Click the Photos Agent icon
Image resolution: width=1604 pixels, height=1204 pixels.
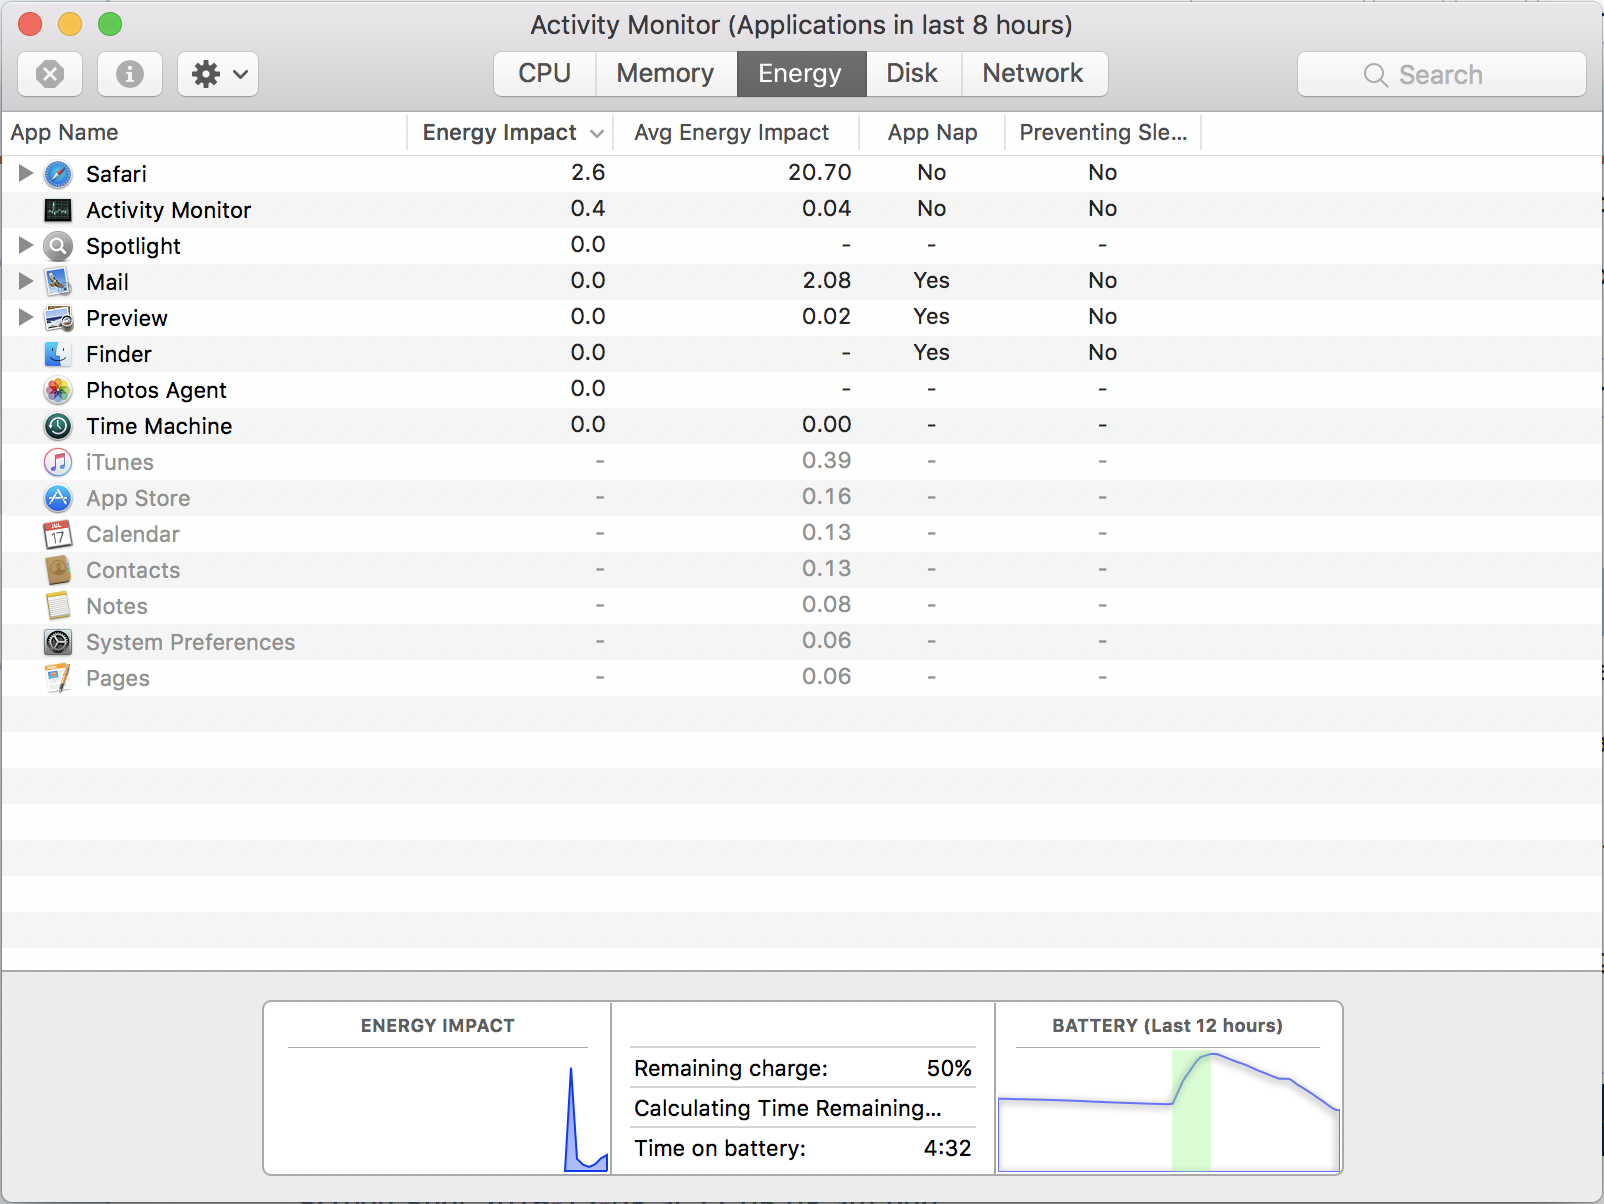(x=58, y=390)
